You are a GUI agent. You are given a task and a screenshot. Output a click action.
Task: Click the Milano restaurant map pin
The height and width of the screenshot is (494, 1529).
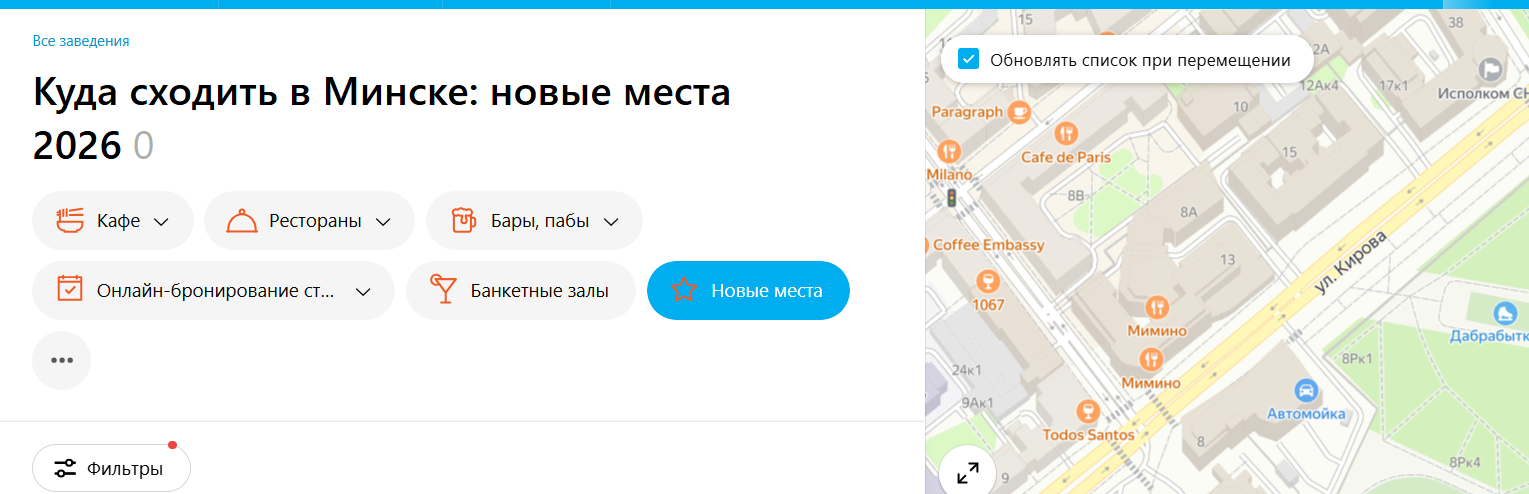click(949, 151)
